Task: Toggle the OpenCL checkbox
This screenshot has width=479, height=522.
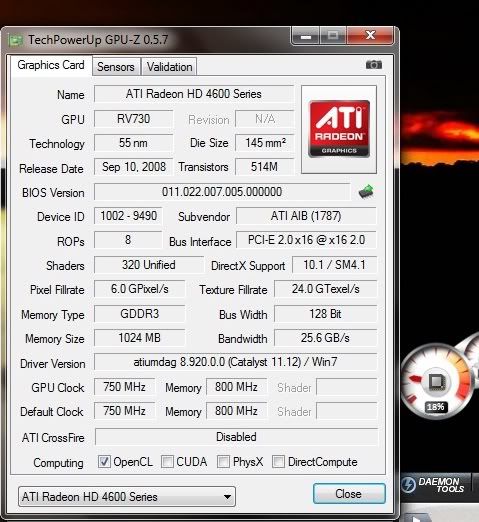Action: tap(104, 462)
